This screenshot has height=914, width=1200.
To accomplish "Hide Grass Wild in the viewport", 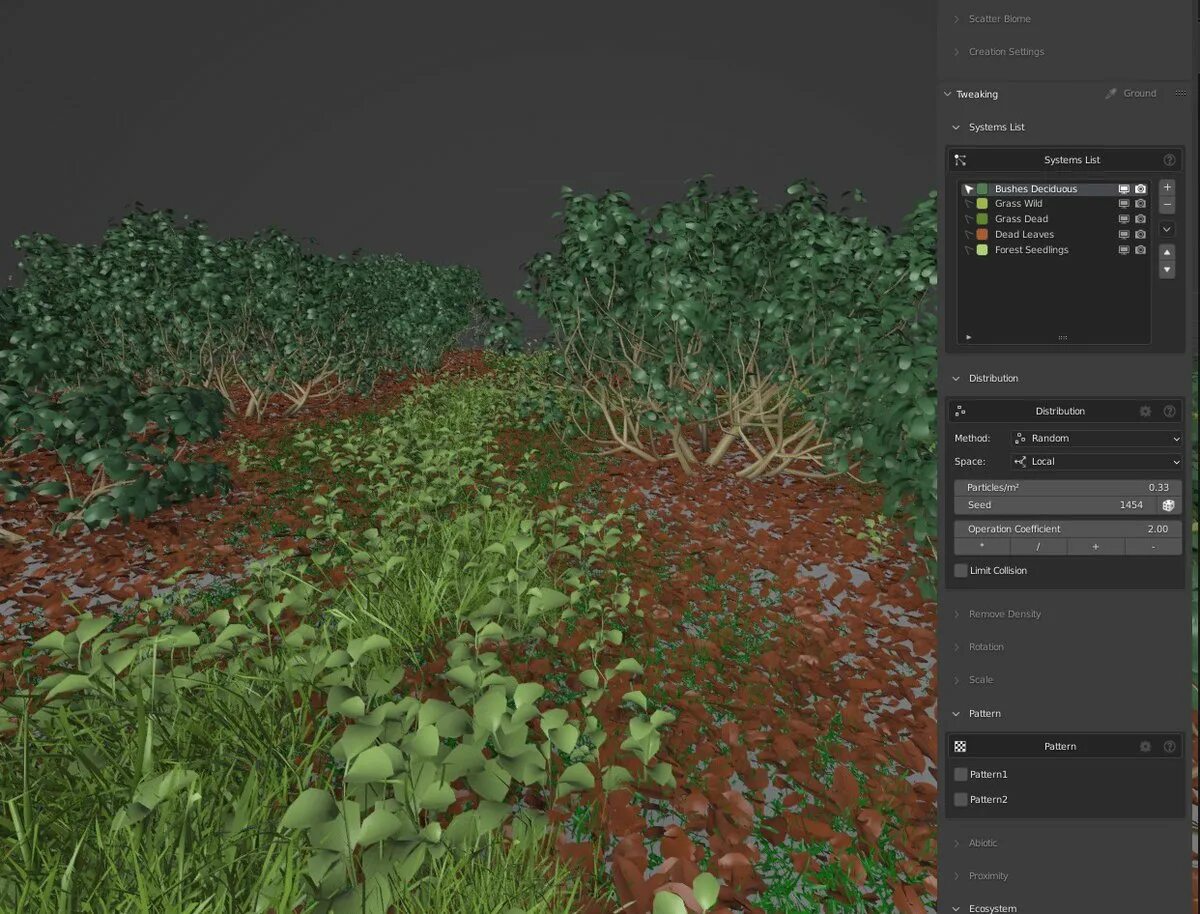I will [x=1124, y=203].
